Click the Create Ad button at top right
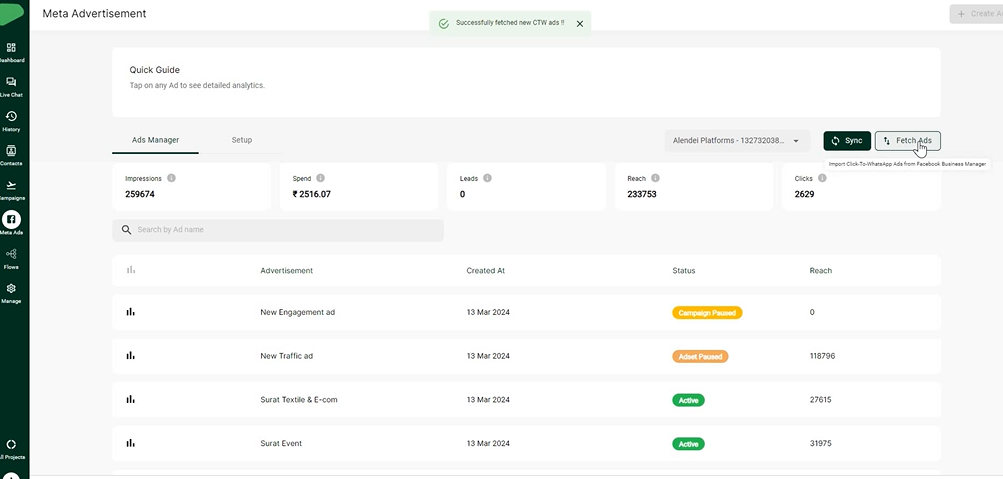Viewport: 1003px width, 479px height. point(976,13)
